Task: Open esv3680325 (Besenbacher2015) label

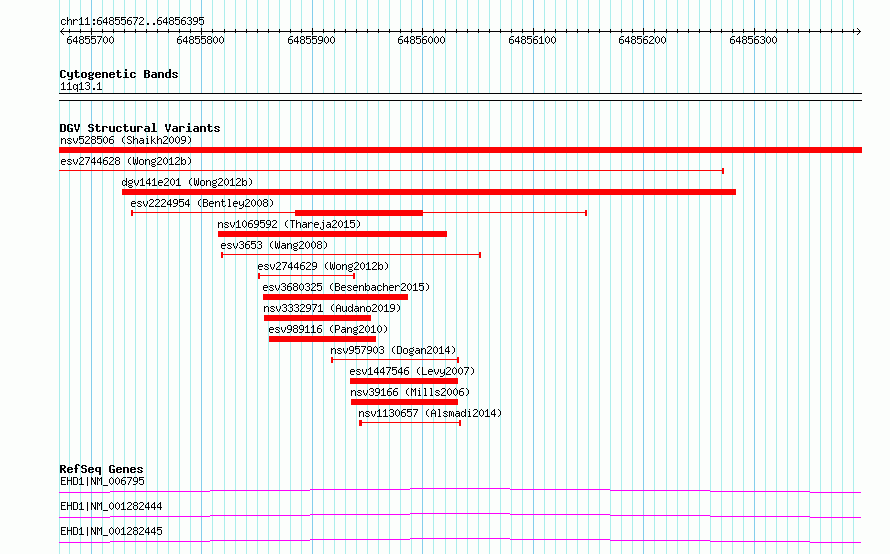Action: pos(346,287)
